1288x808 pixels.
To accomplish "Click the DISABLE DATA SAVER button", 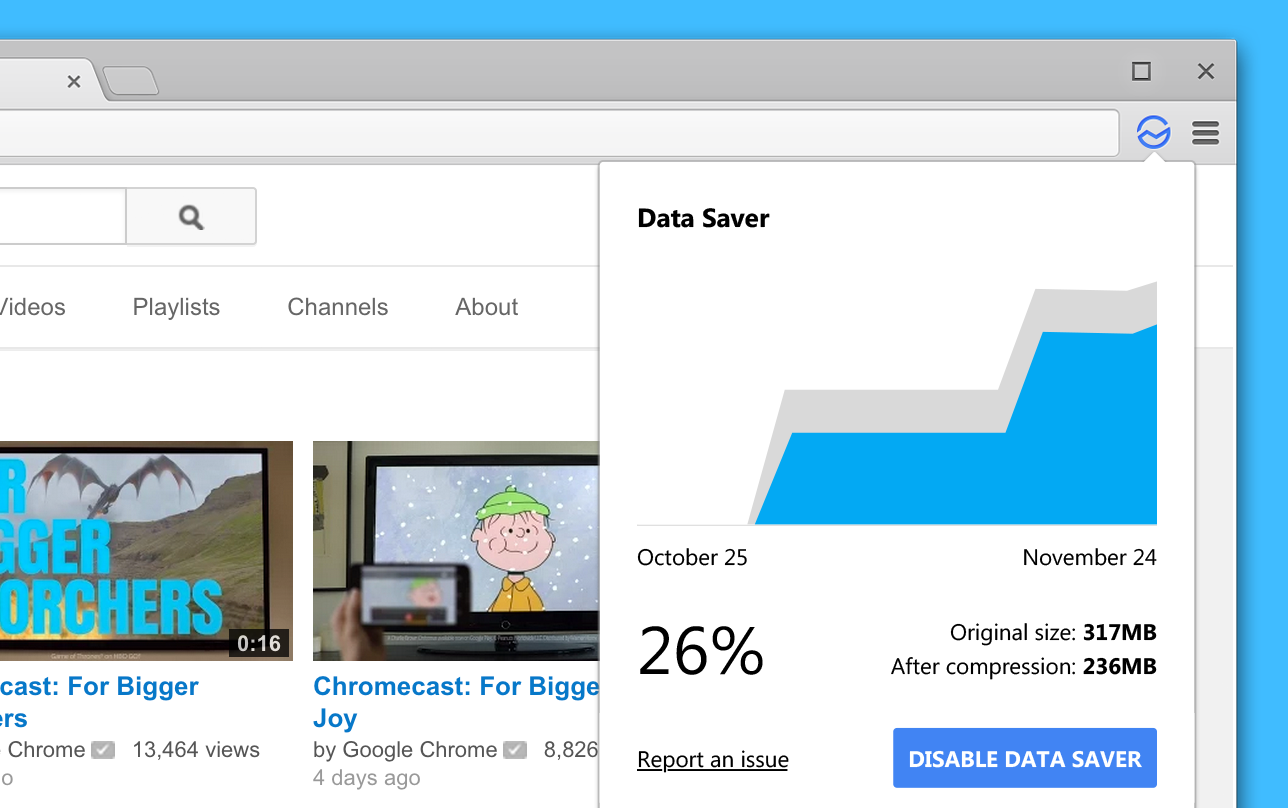I will point(1024,758).
